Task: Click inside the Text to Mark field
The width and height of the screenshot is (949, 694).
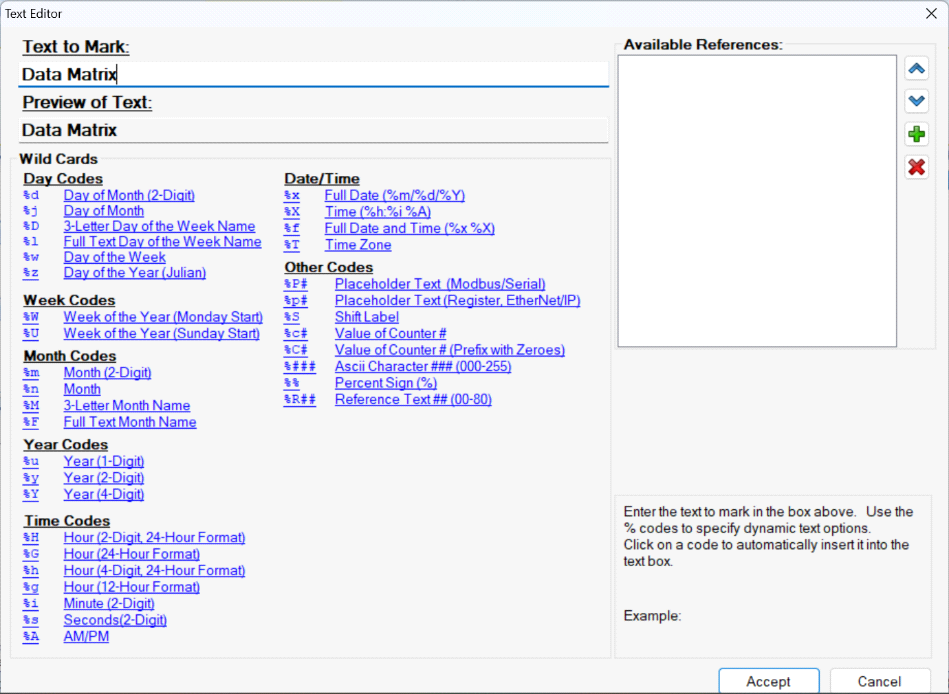Action: click(313, 74)
